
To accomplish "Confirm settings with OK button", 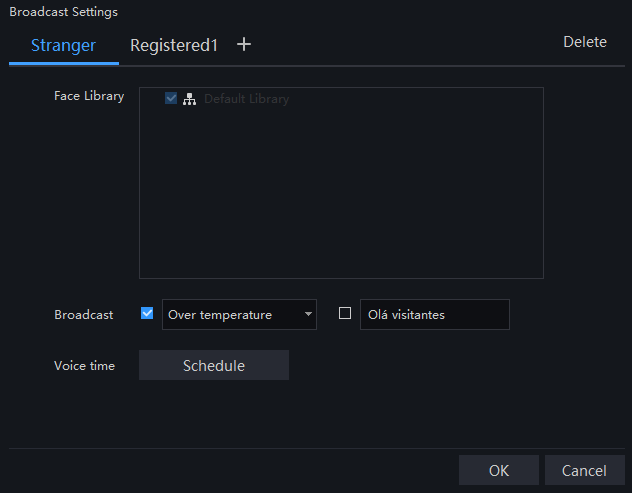I will pyautogui.click(x=499, y=470).
